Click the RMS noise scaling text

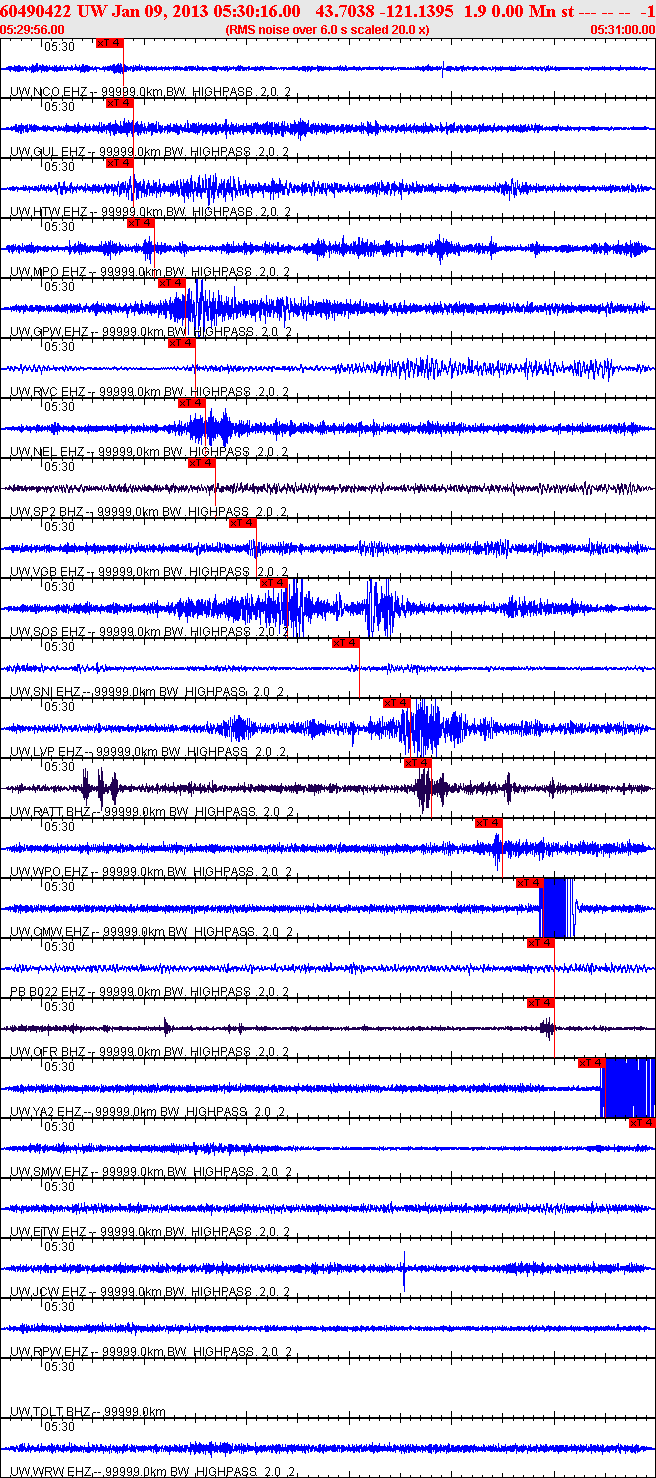(x=328, y=30)
